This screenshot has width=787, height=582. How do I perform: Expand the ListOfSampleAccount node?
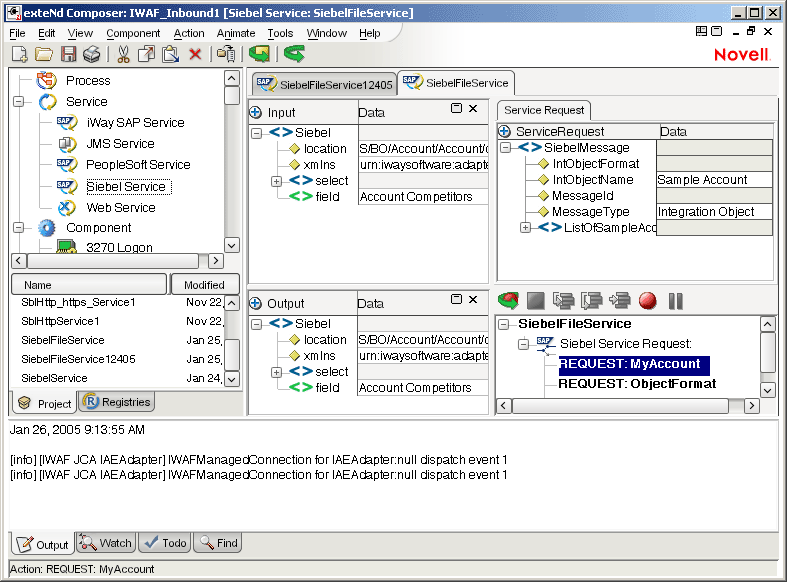point(525,228)
